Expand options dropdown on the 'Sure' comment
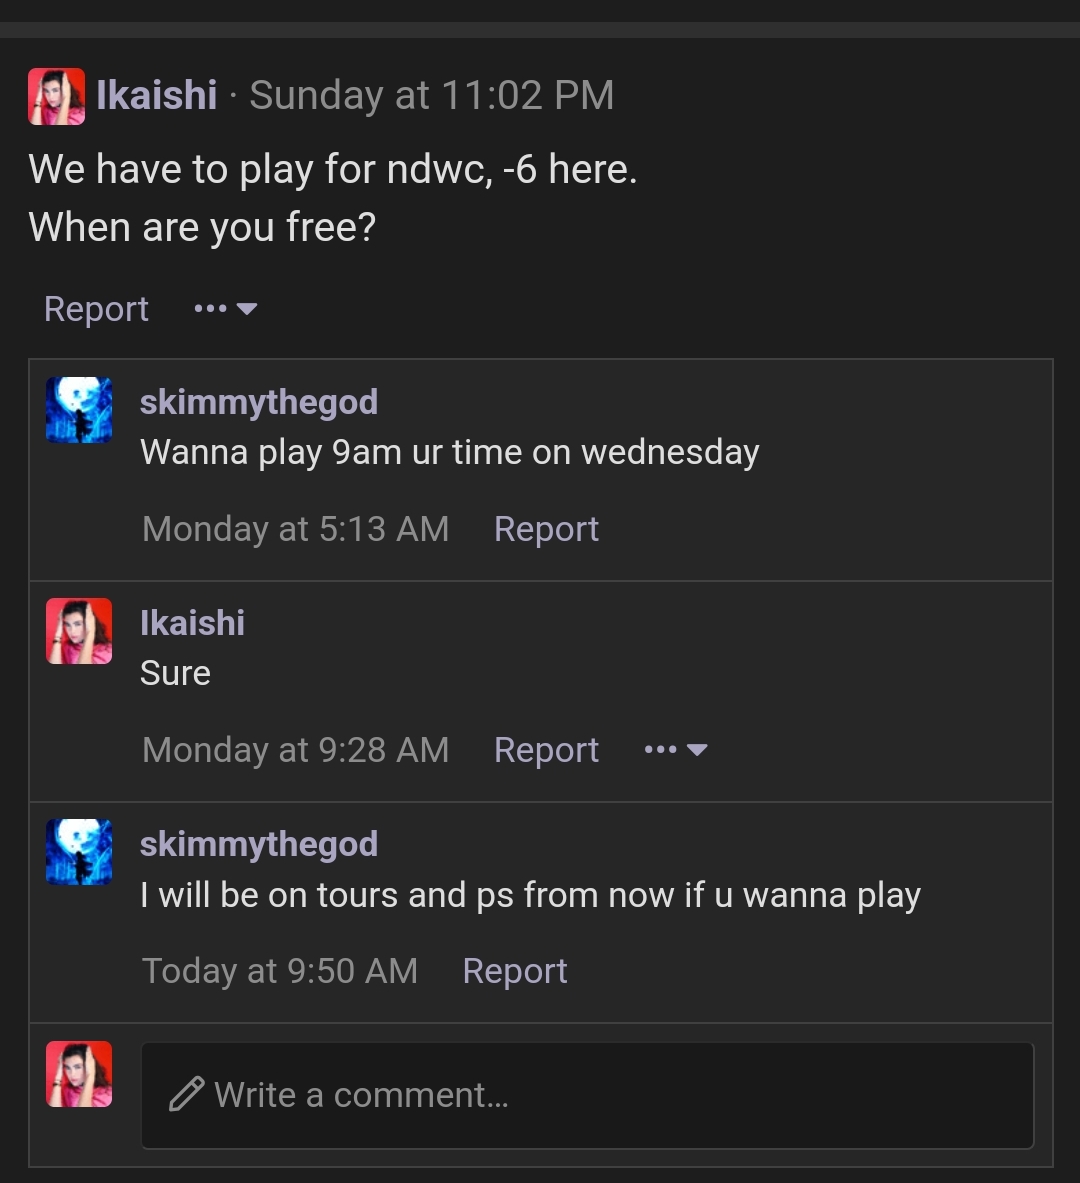Image resolution: width=1080 pixels, height=1183 pixels. [675, 750]
